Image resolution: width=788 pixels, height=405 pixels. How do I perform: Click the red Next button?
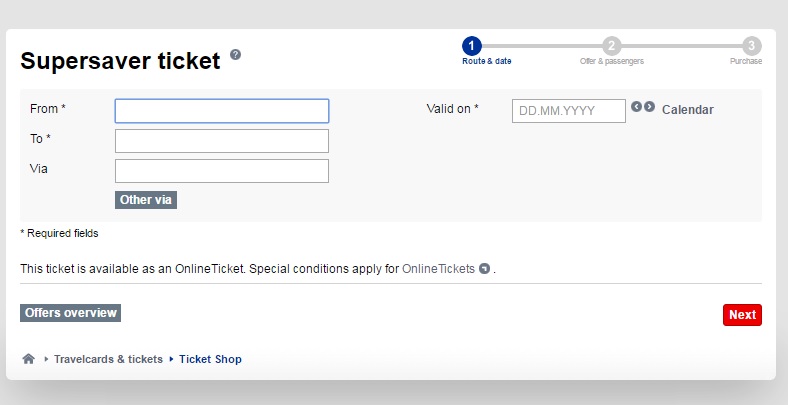click(x=742, y=315)
